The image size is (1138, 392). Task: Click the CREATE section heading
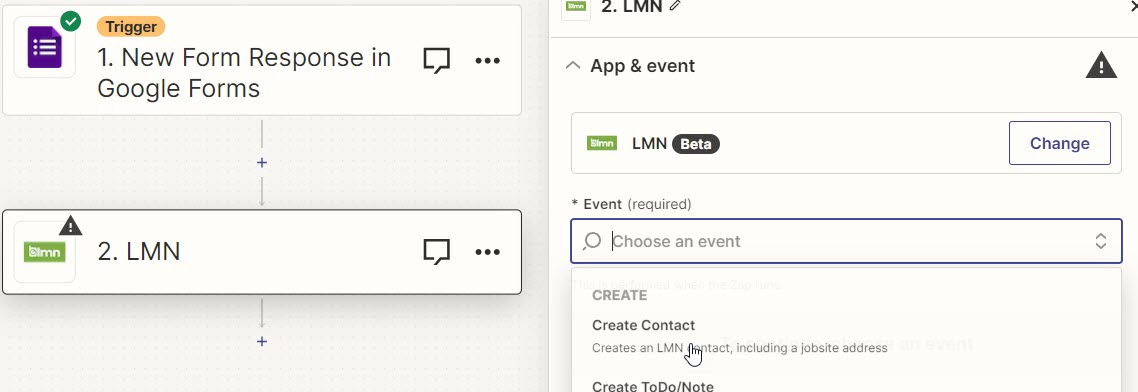(x=619, y=295)
